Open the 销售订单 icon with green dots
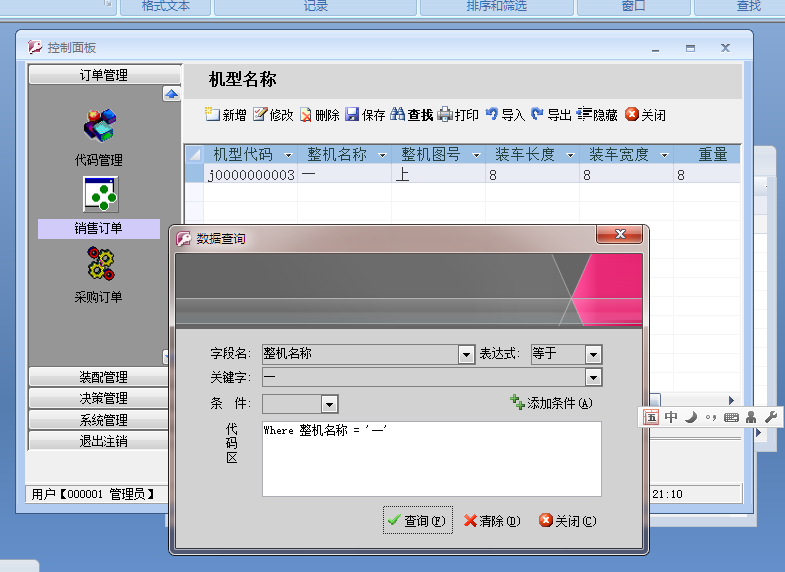The height and width of the screenshot is (572, 785). pyautogui.click(x=101, y=194)
